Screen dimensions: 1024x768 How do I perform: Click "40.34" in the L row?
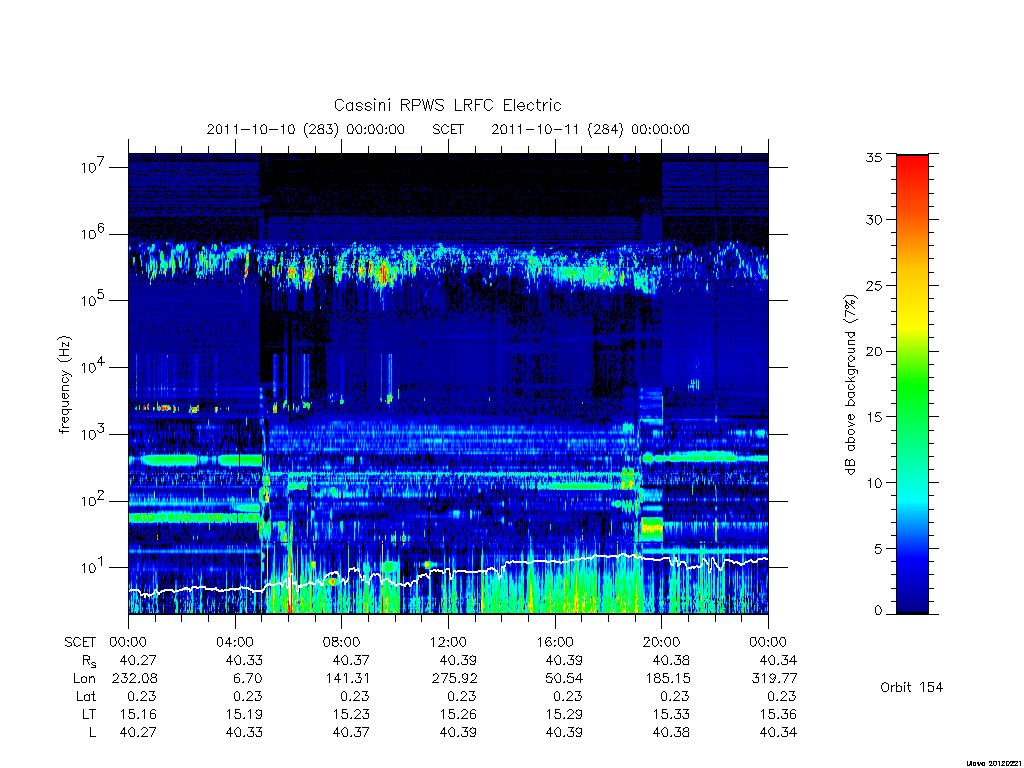point(778,732)
